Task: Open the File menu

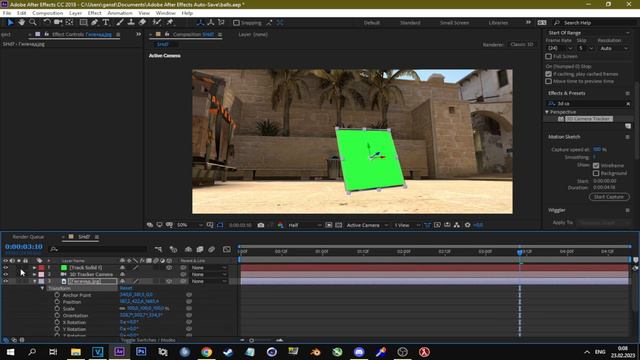Action: tap(7, 13)
